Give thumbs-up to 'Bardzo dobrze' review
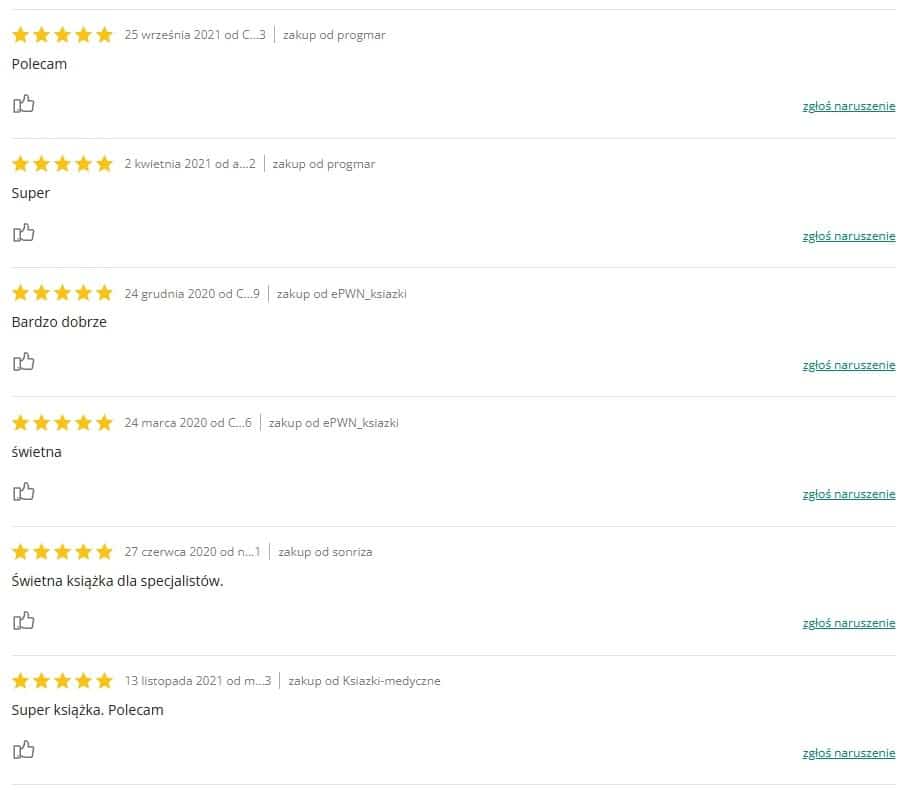This screenshot has height=790, width=912. point(23,362)
